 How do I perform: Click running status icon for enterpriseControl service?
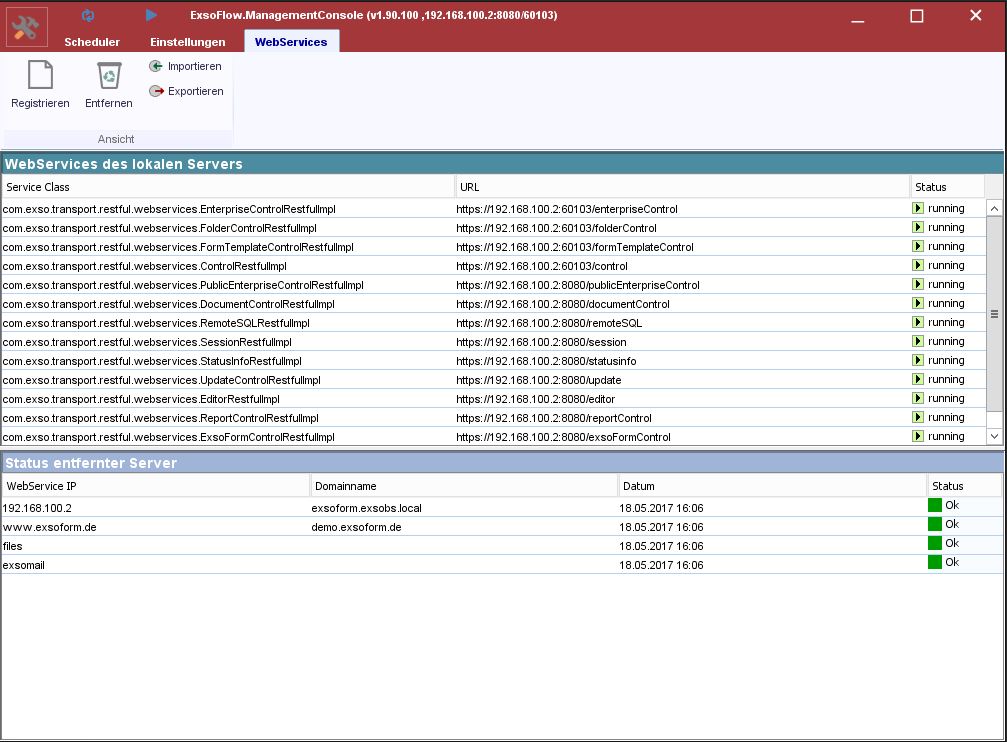(918, 208)
